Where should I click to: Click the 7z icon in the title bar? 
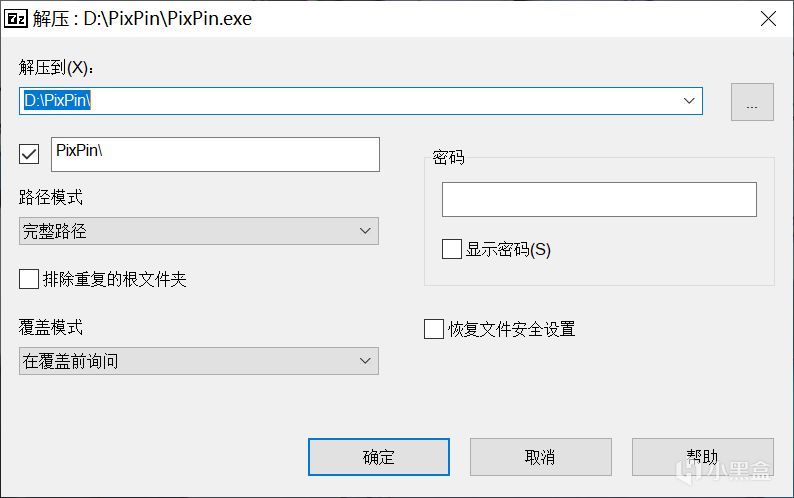tap(16, 19)
